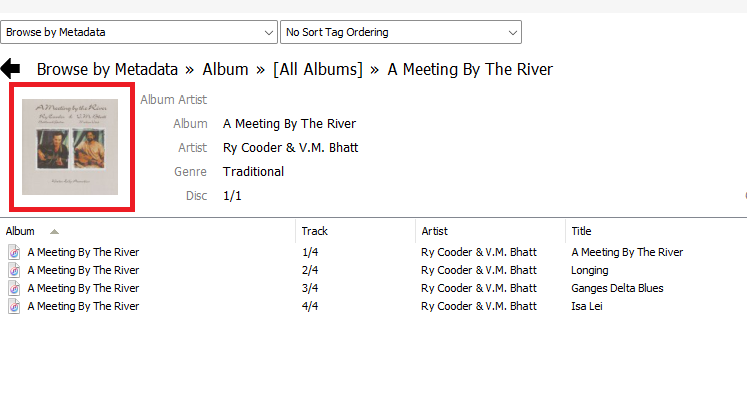Open the Browse by Metadata dropdown
The height and width of the screenshot is (403, 747).
coord(139,32)
